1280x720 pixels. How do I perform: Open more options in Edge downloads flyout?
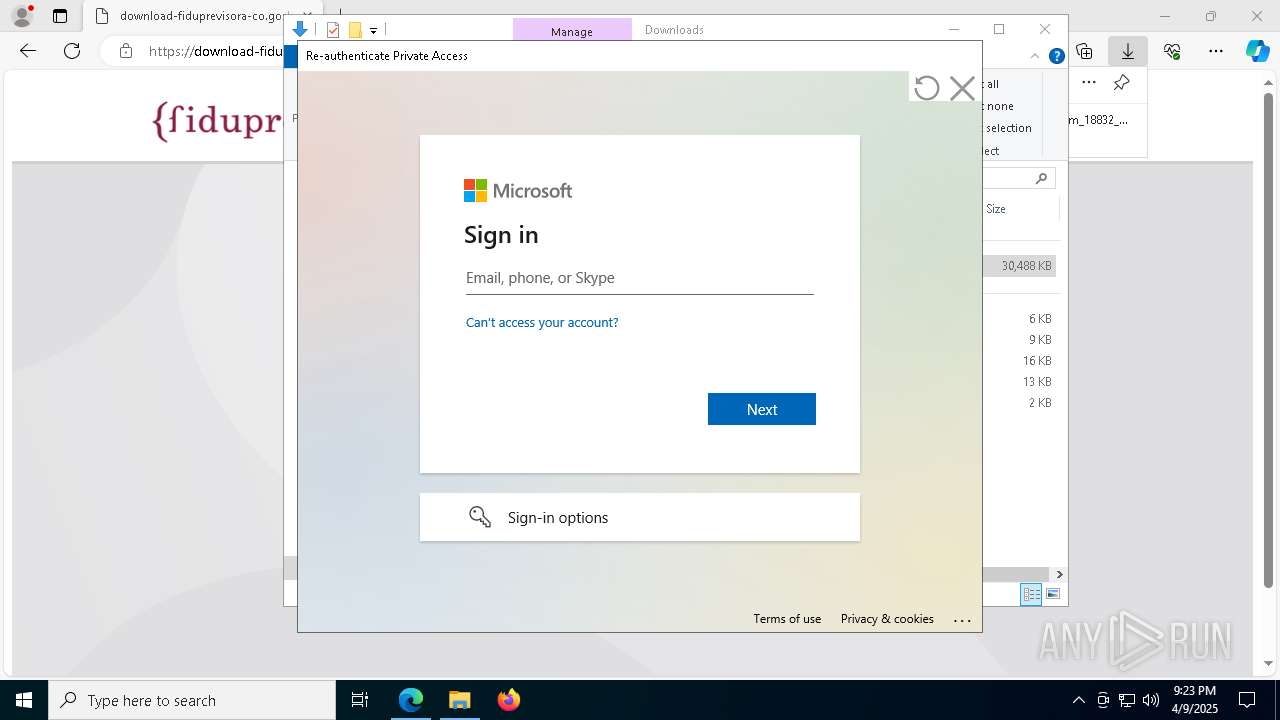click(x=1089, y=83)
